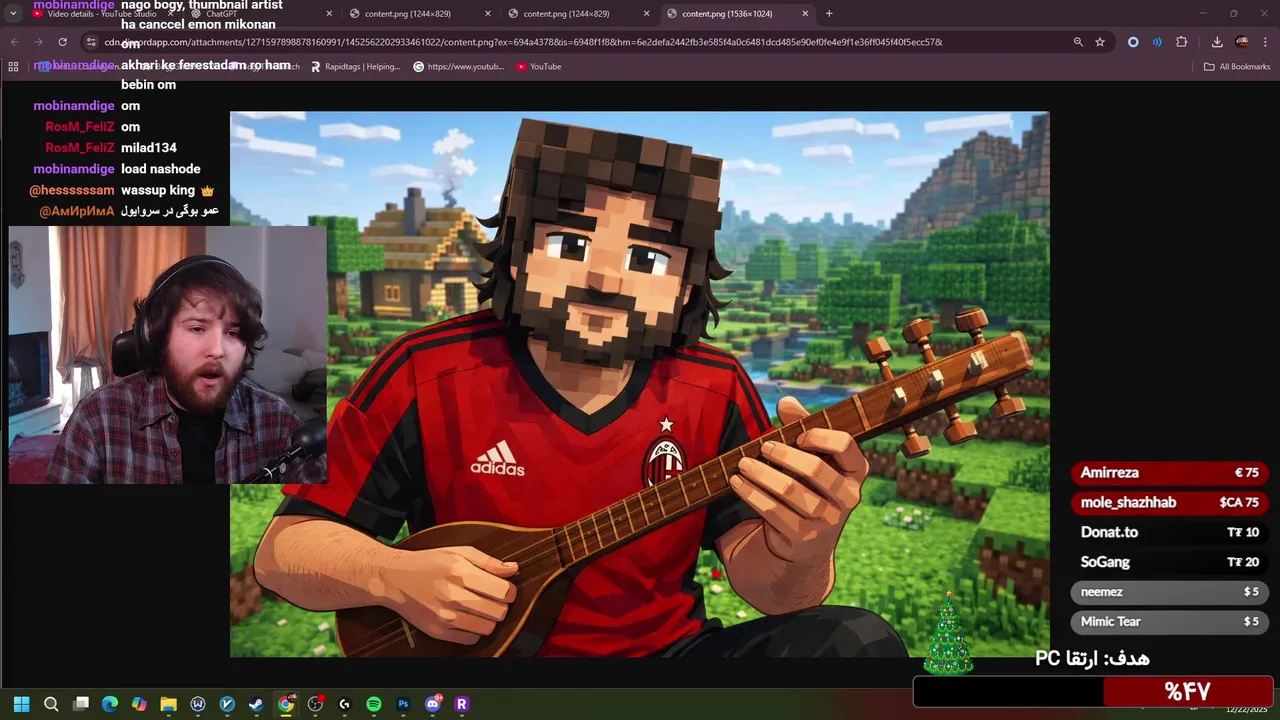Open OBS Studio from the taskbar
The width and height of the screenshot is (1280, 720).
[315, 704]
